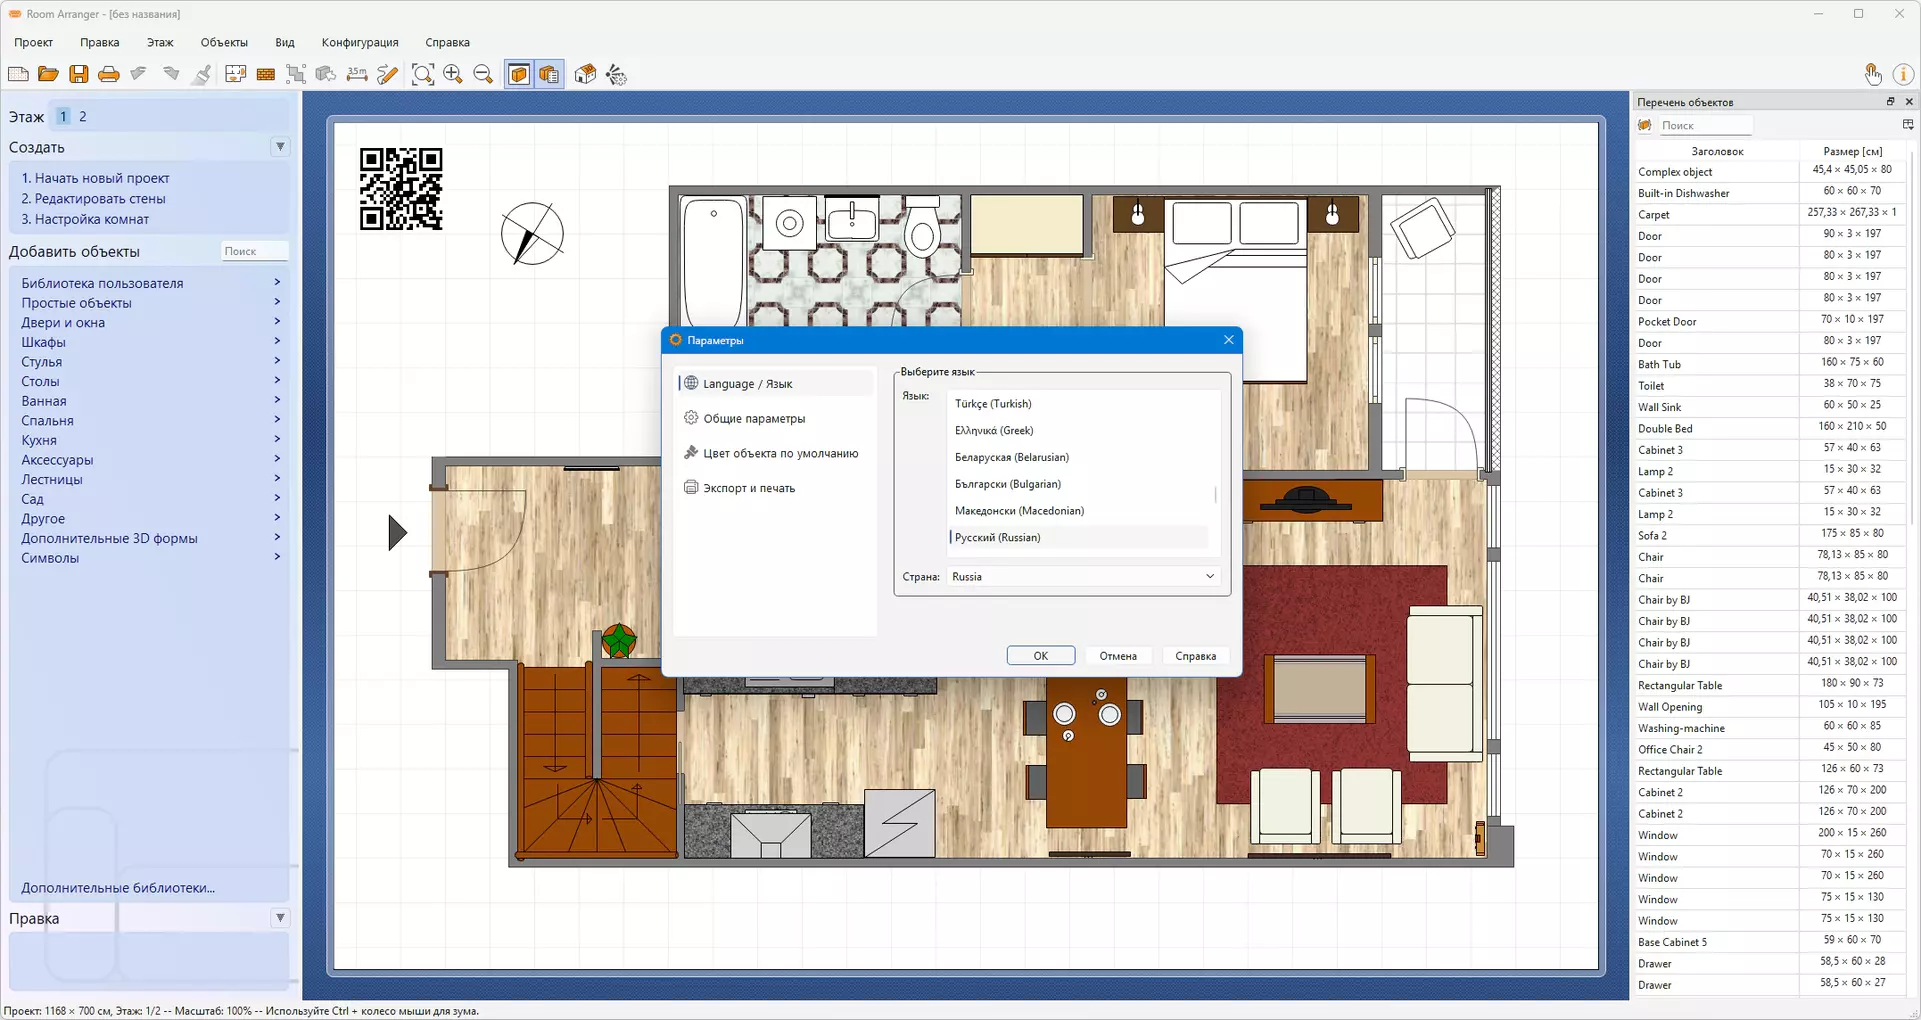Click the zoom in magnifier icon

(453, 74)
